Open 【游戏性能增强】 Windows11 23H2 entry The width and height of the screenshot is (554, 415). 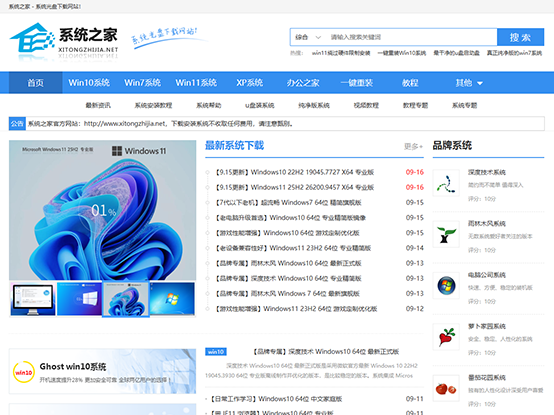[x=296, y=309]
